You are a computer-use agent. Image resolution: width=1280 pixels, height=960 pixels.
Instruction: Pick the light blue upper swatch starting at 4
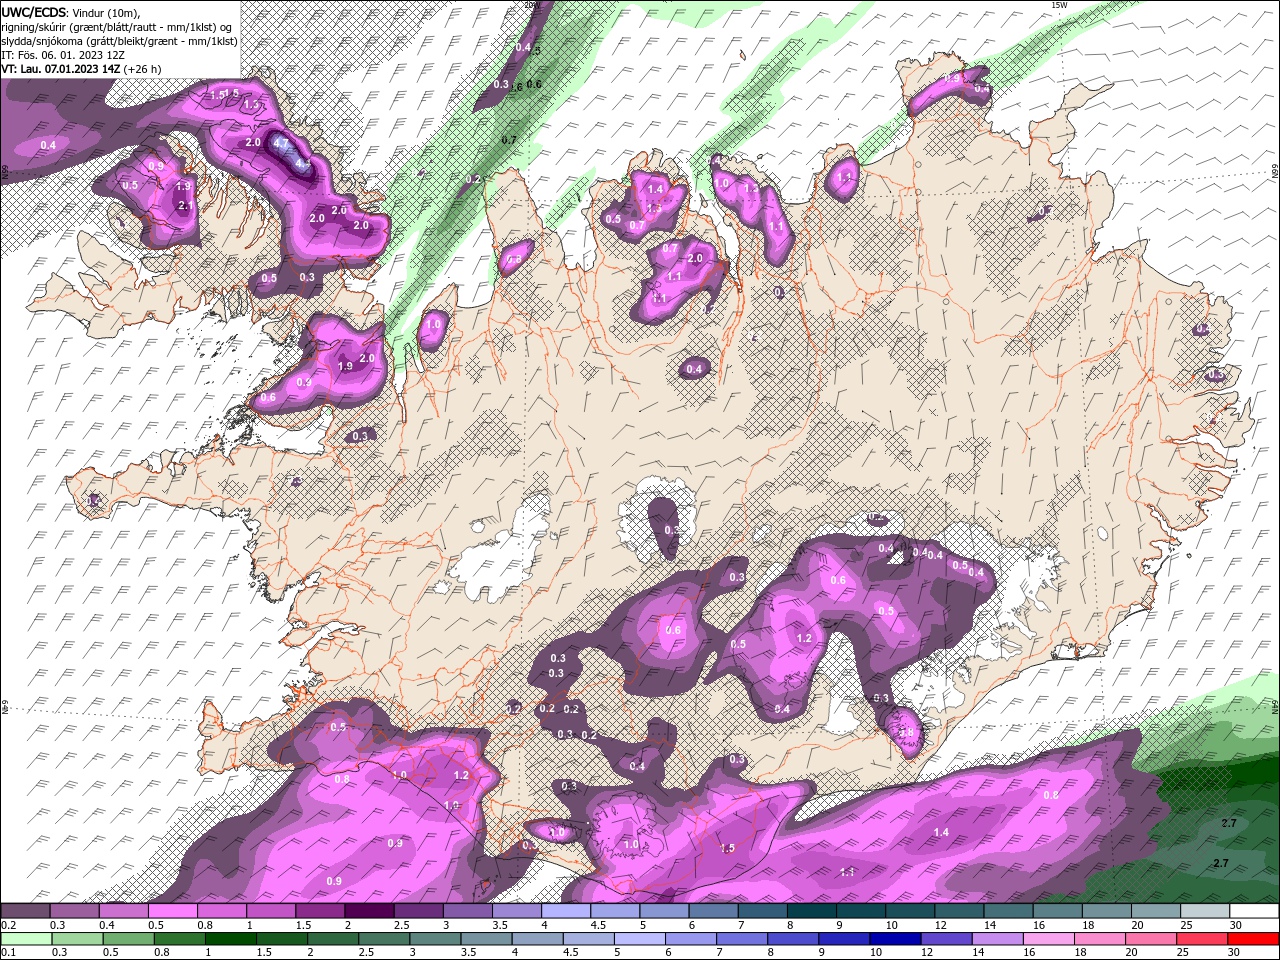coord(566,911)
